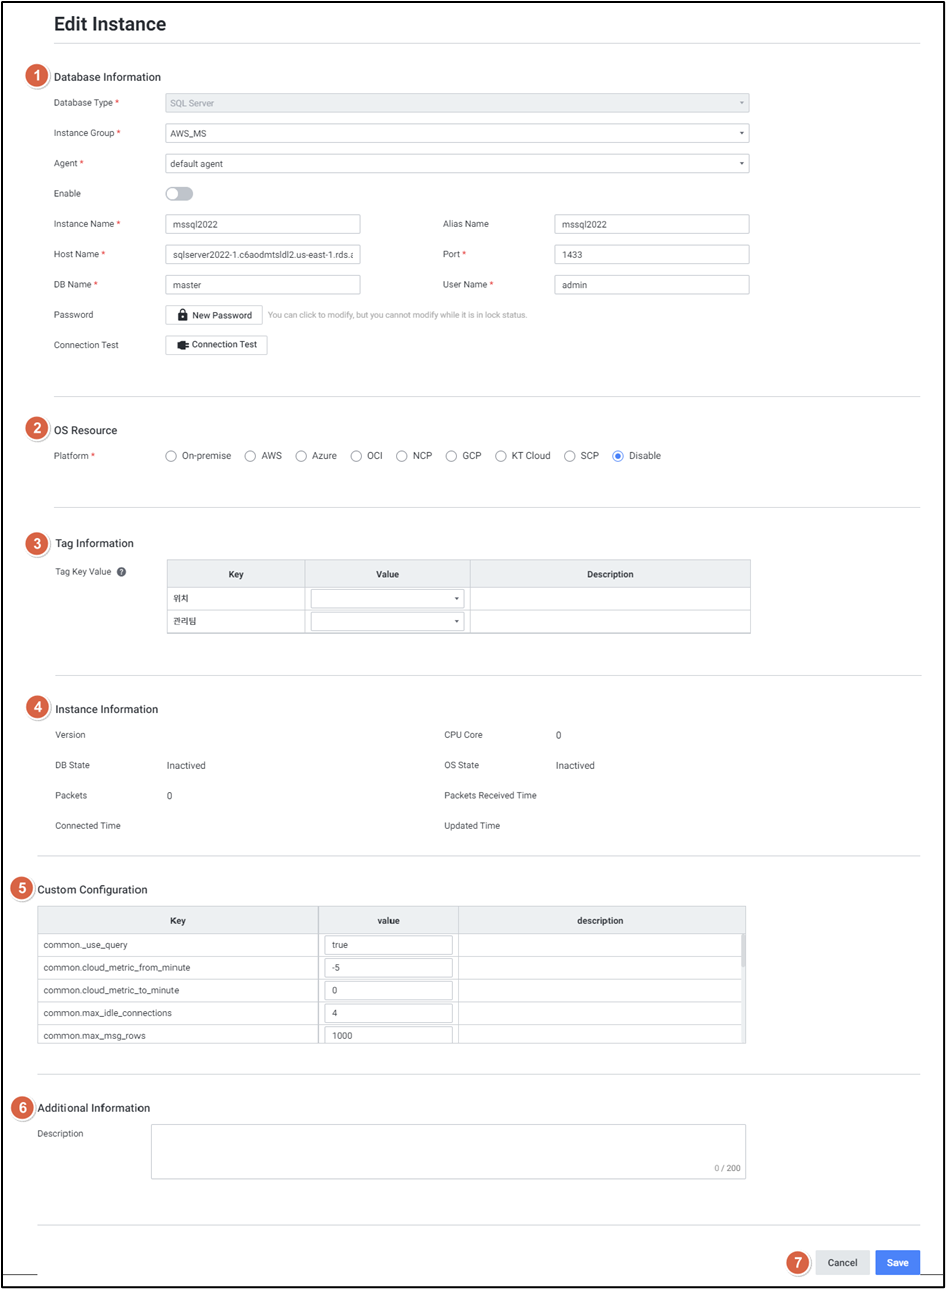Open the Instance Group dropdown

pyautogui.click(x=456, y=133)
